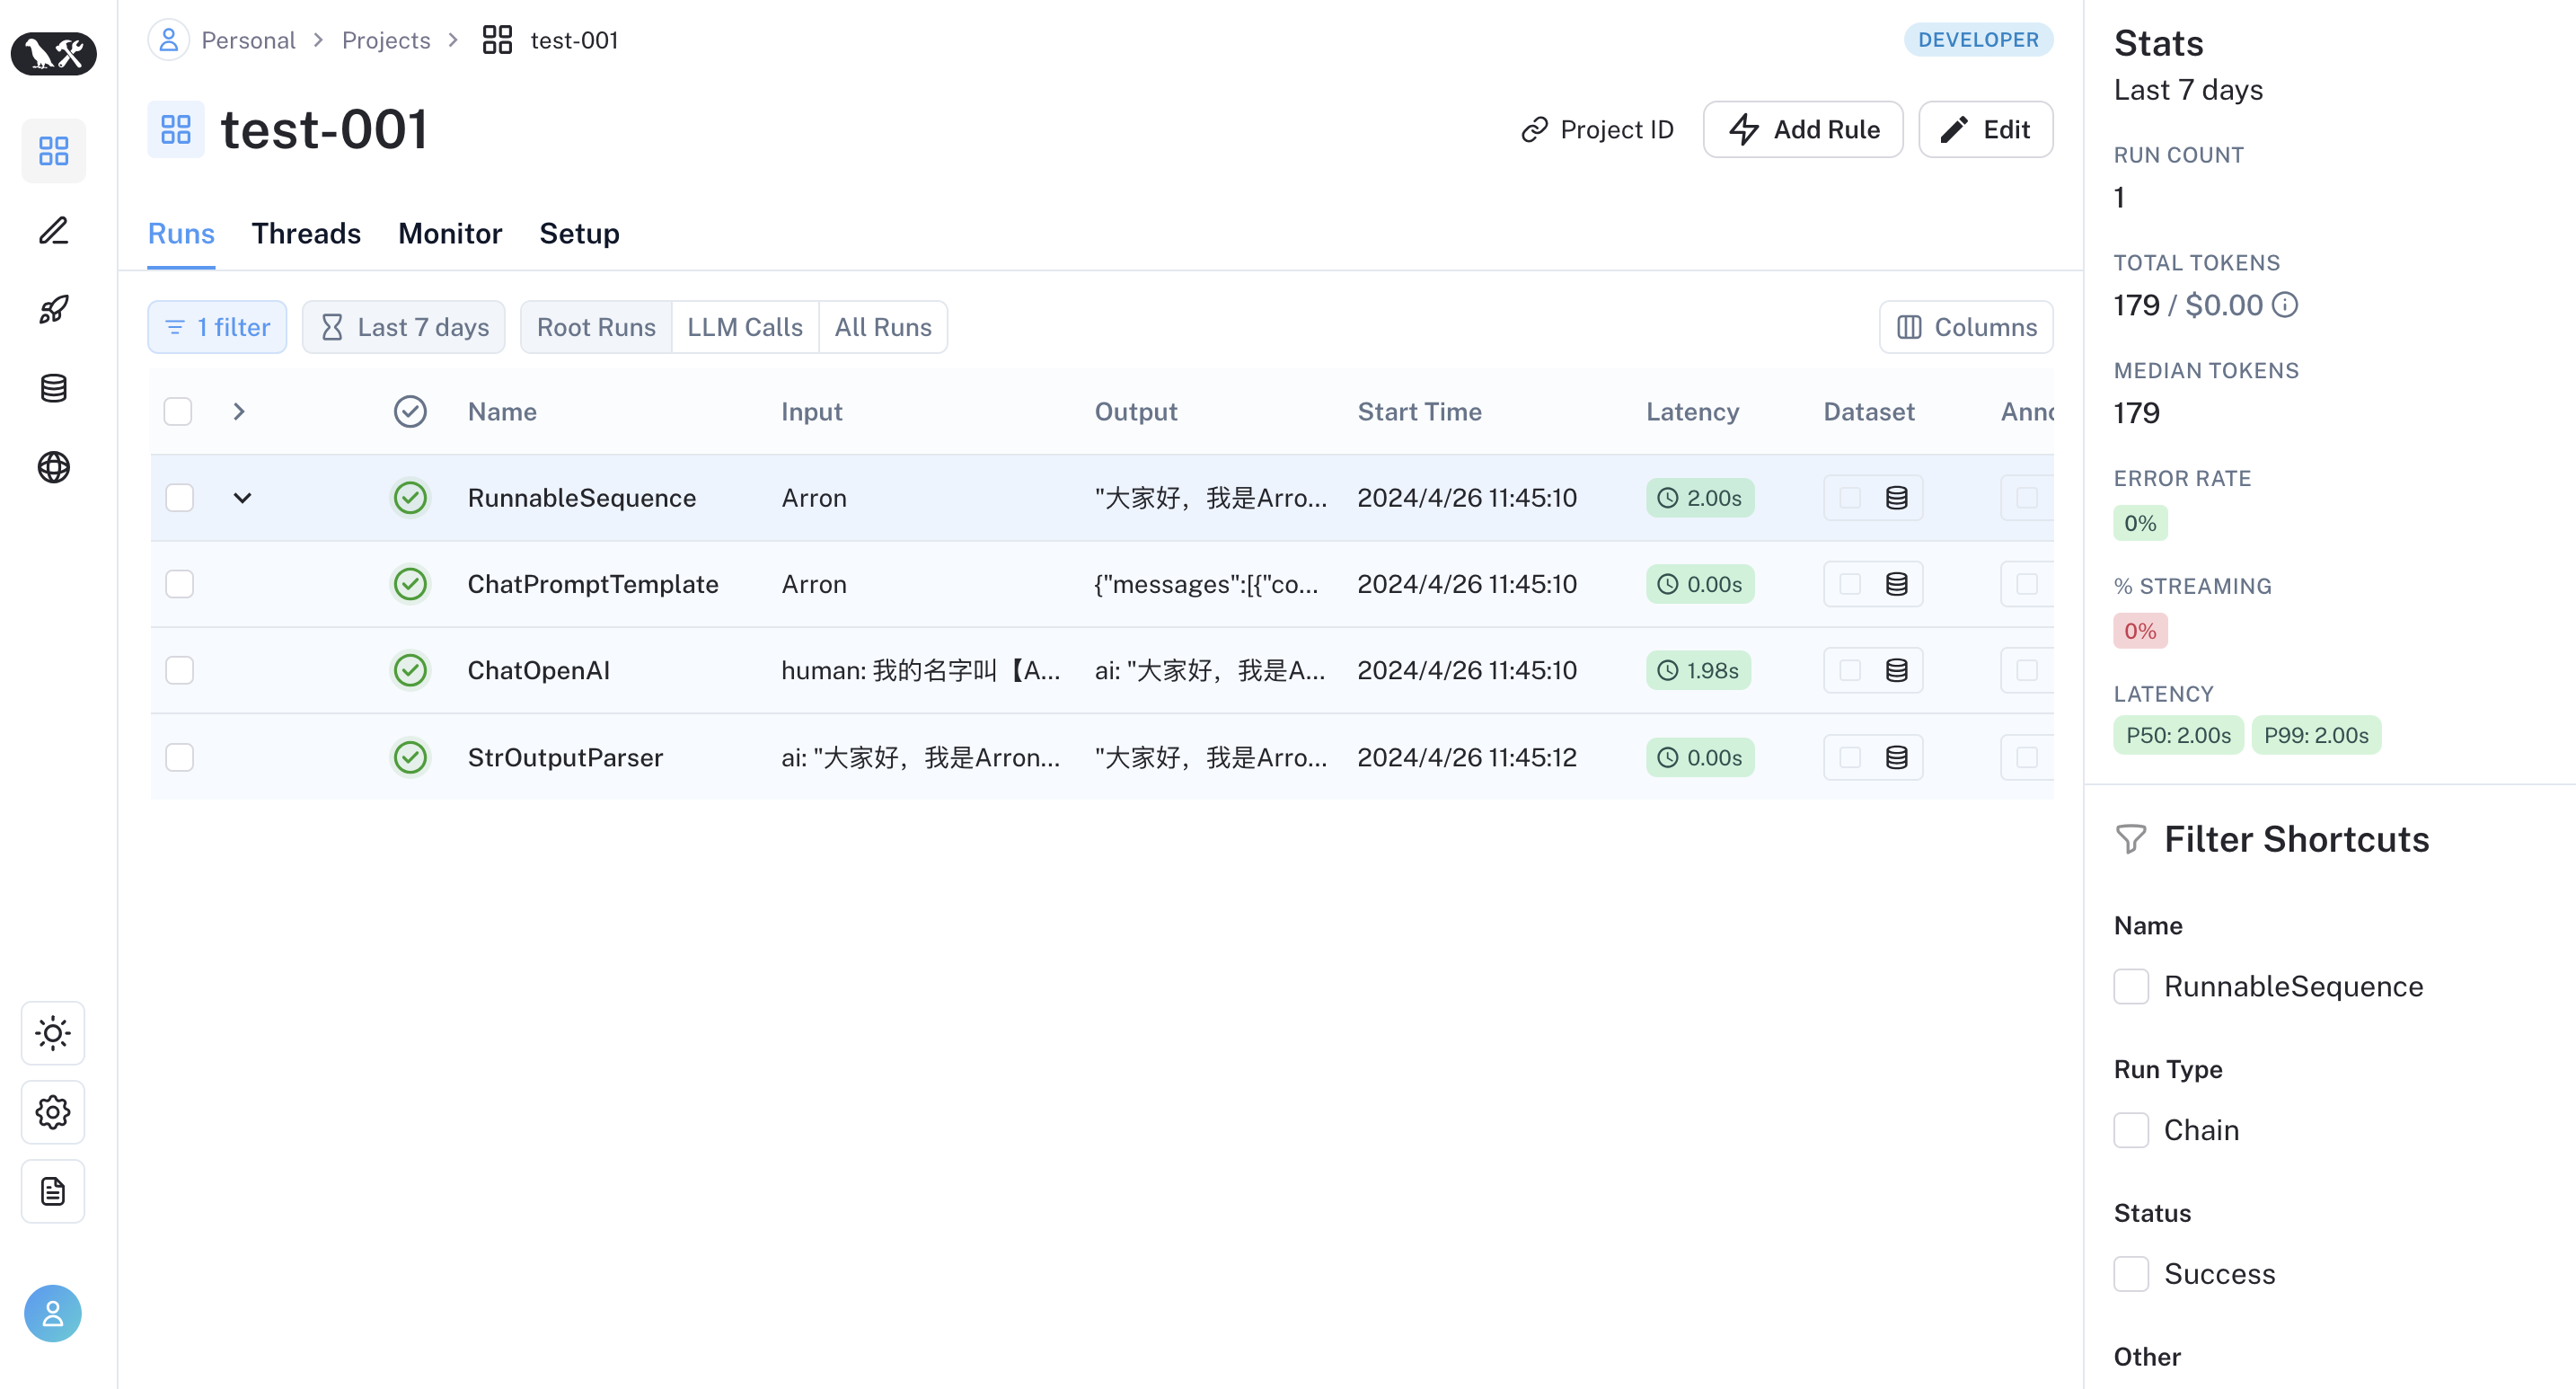Viewport: 2576px width, 1389px height.
Task: Expand all rows with header chevron
Action: [x=238, y=412]
